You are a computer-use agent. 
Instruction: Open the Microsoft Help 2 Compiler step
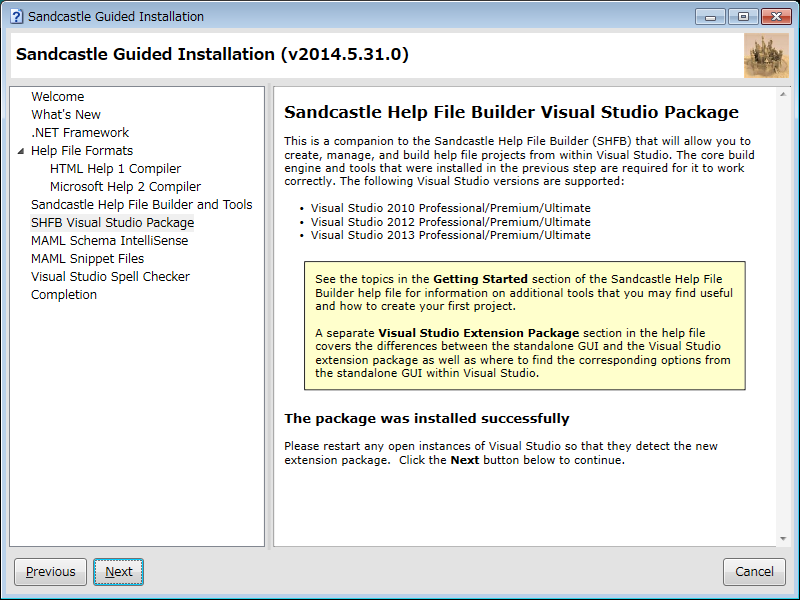[x=125, y=186]
